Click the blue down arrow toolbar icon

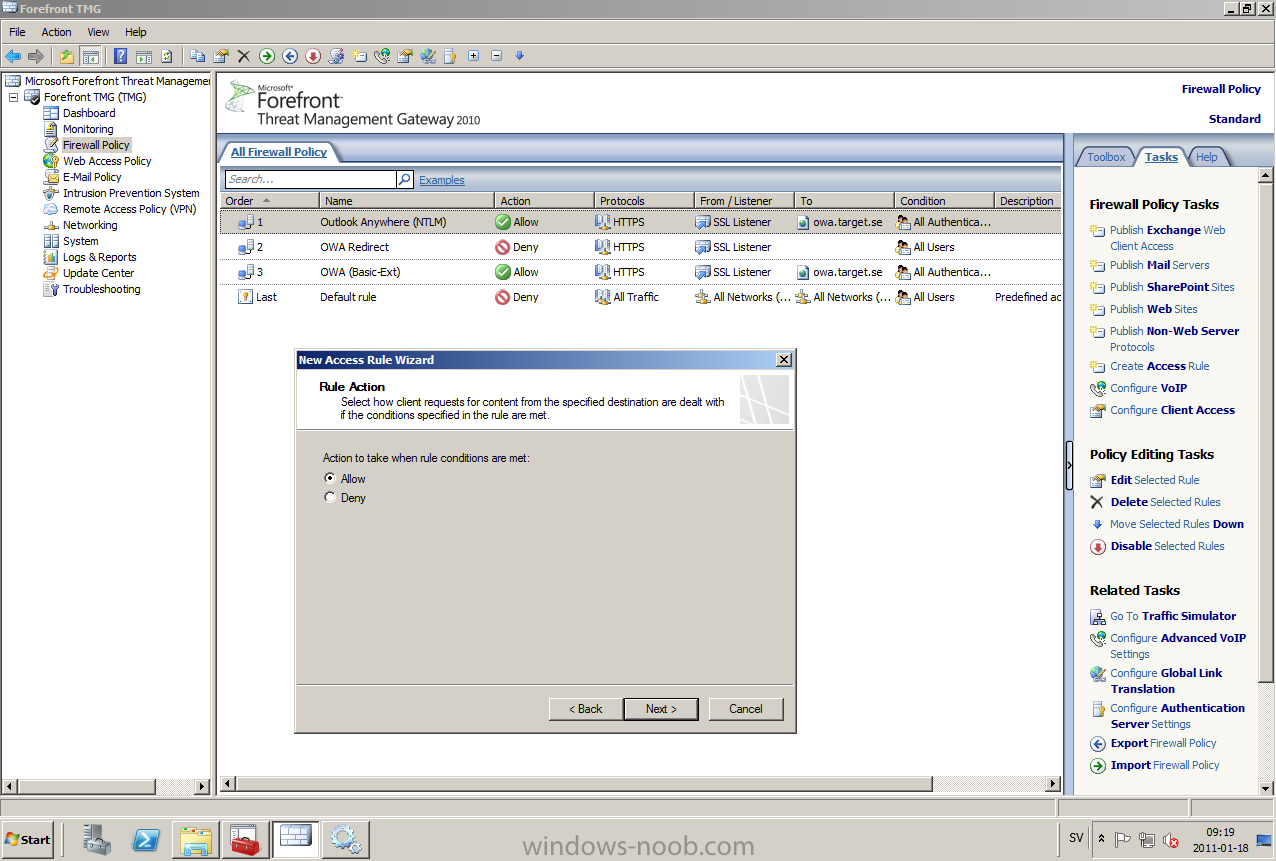point(519,56)
